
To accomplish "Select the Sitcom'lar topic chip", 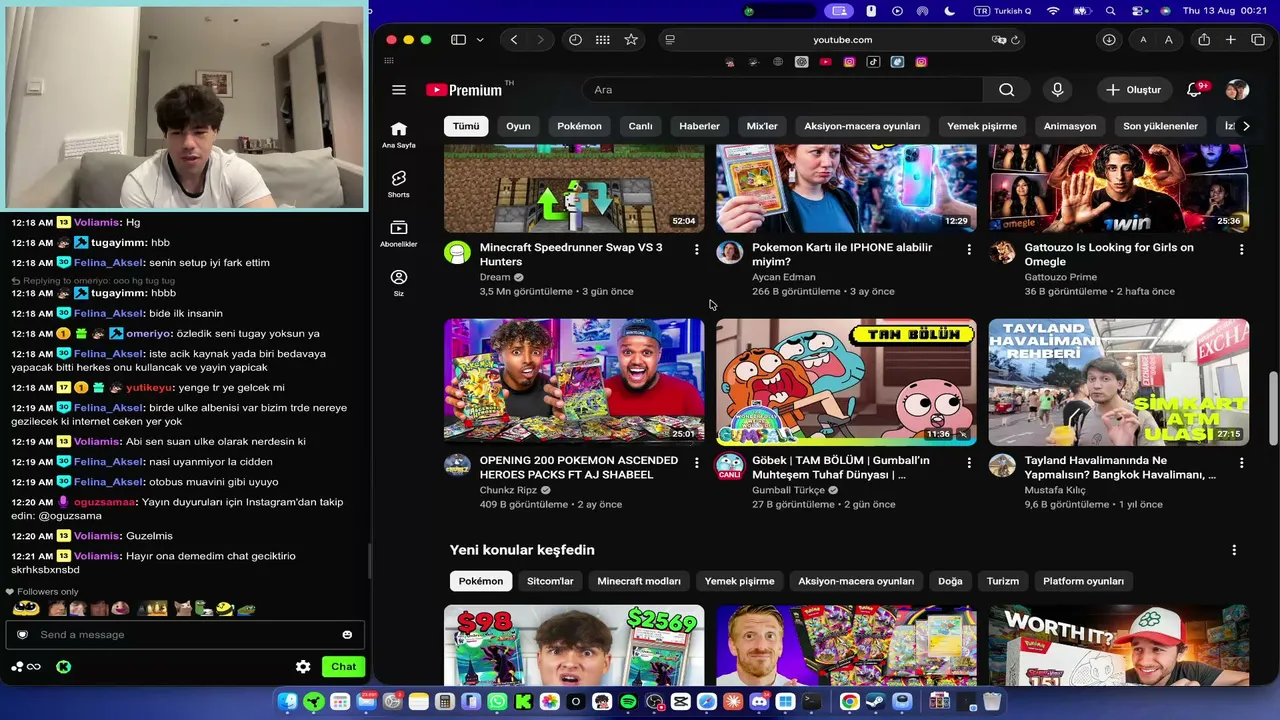I will point(550,581).
